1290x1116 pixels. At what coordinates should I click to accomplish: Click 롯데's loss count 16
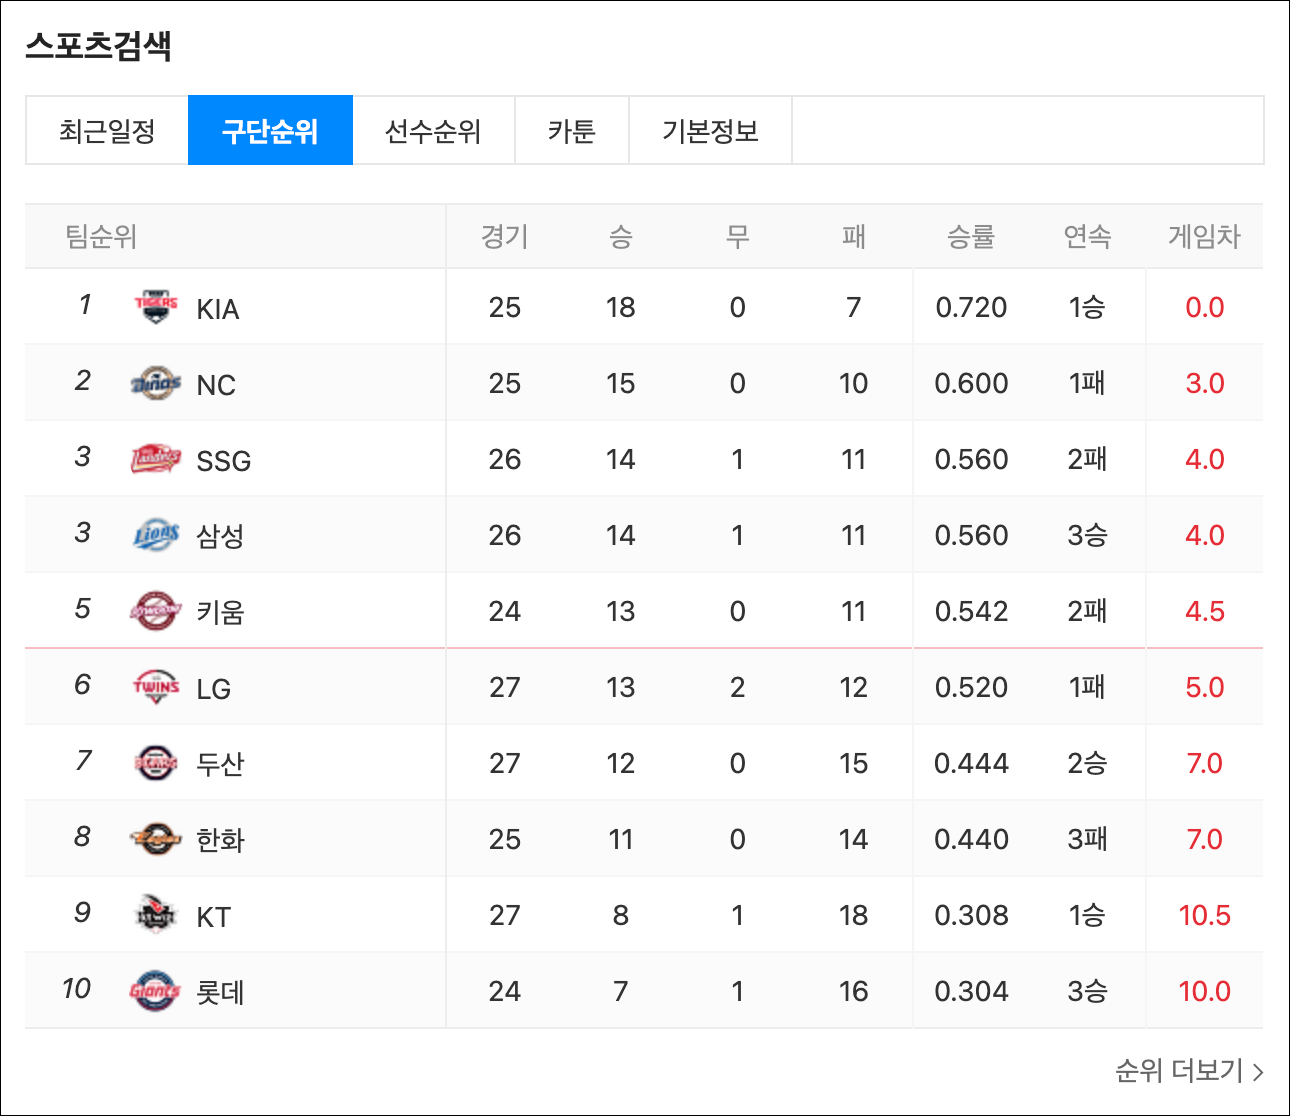[x=853, y=991]
